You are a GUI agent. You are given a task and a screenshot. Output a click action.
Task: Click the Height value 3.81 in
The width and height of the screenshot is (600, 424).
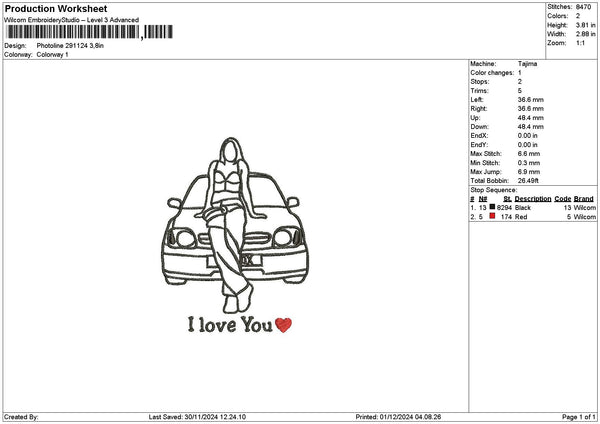pyautogui.click(x=585, y=25)
